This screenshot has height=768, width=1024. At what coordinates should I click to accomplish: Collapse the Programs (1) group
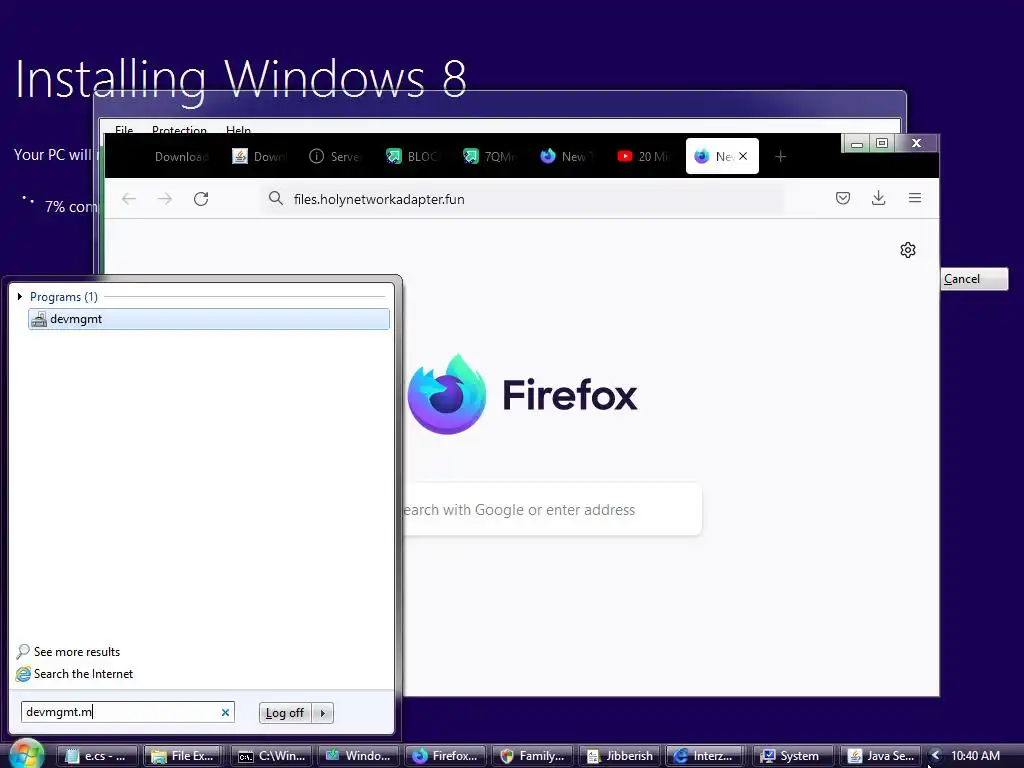click(20, 296)
